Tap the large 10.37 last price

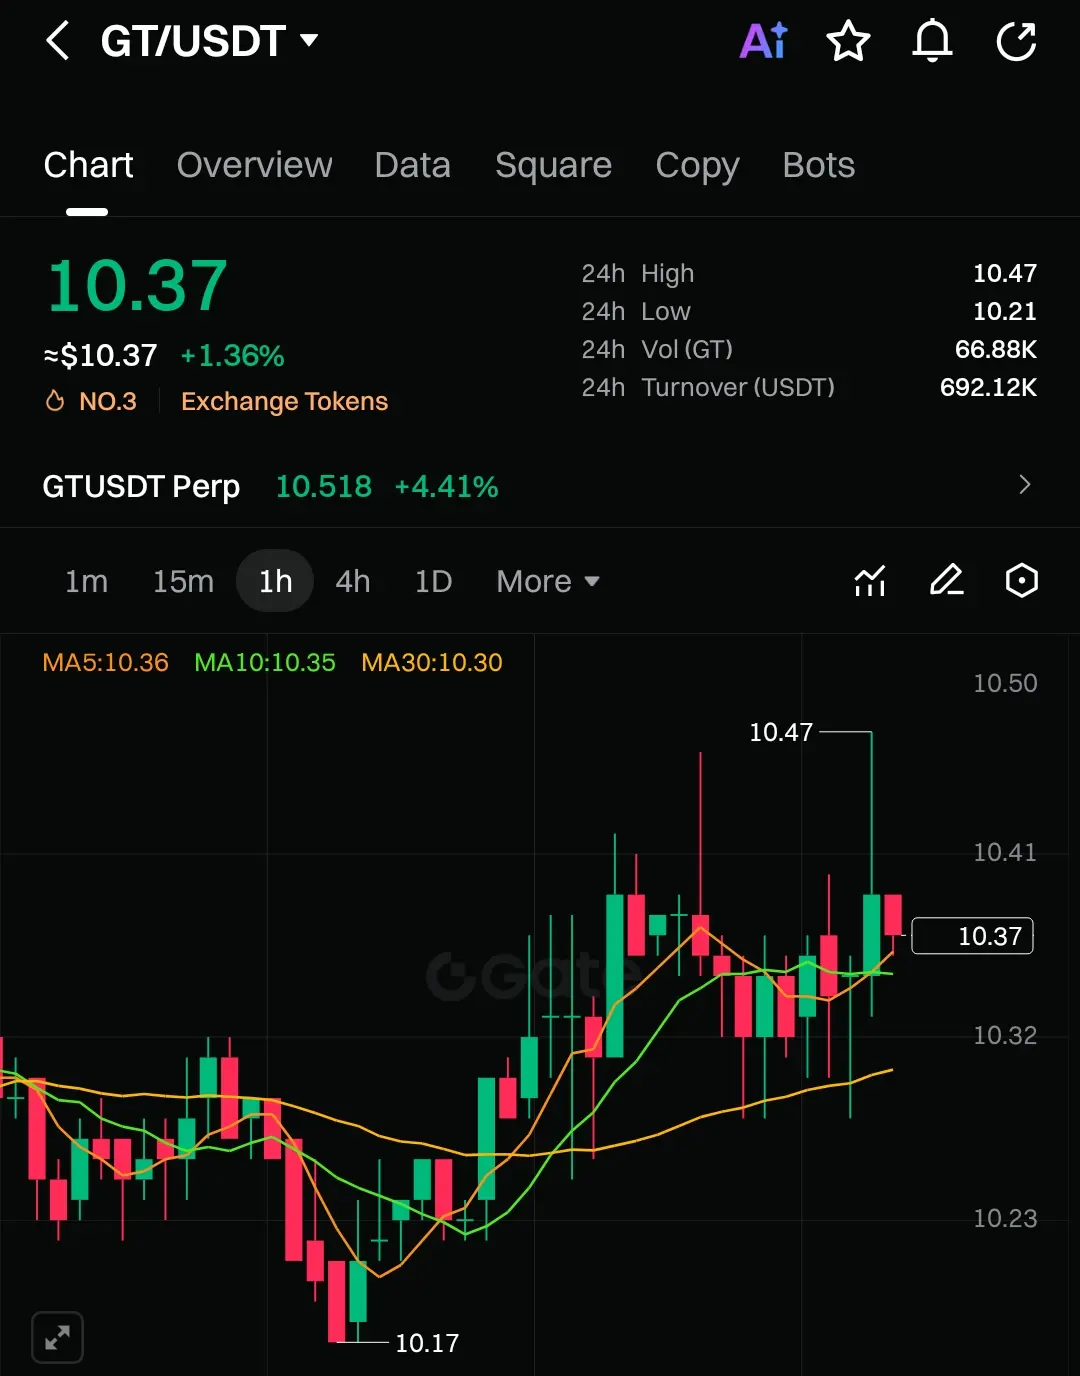point(137,286)
